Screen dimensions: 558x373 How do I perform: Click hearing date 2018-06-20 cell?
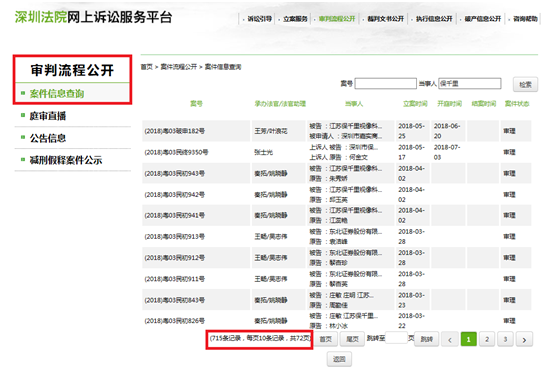tap(447, 131)
